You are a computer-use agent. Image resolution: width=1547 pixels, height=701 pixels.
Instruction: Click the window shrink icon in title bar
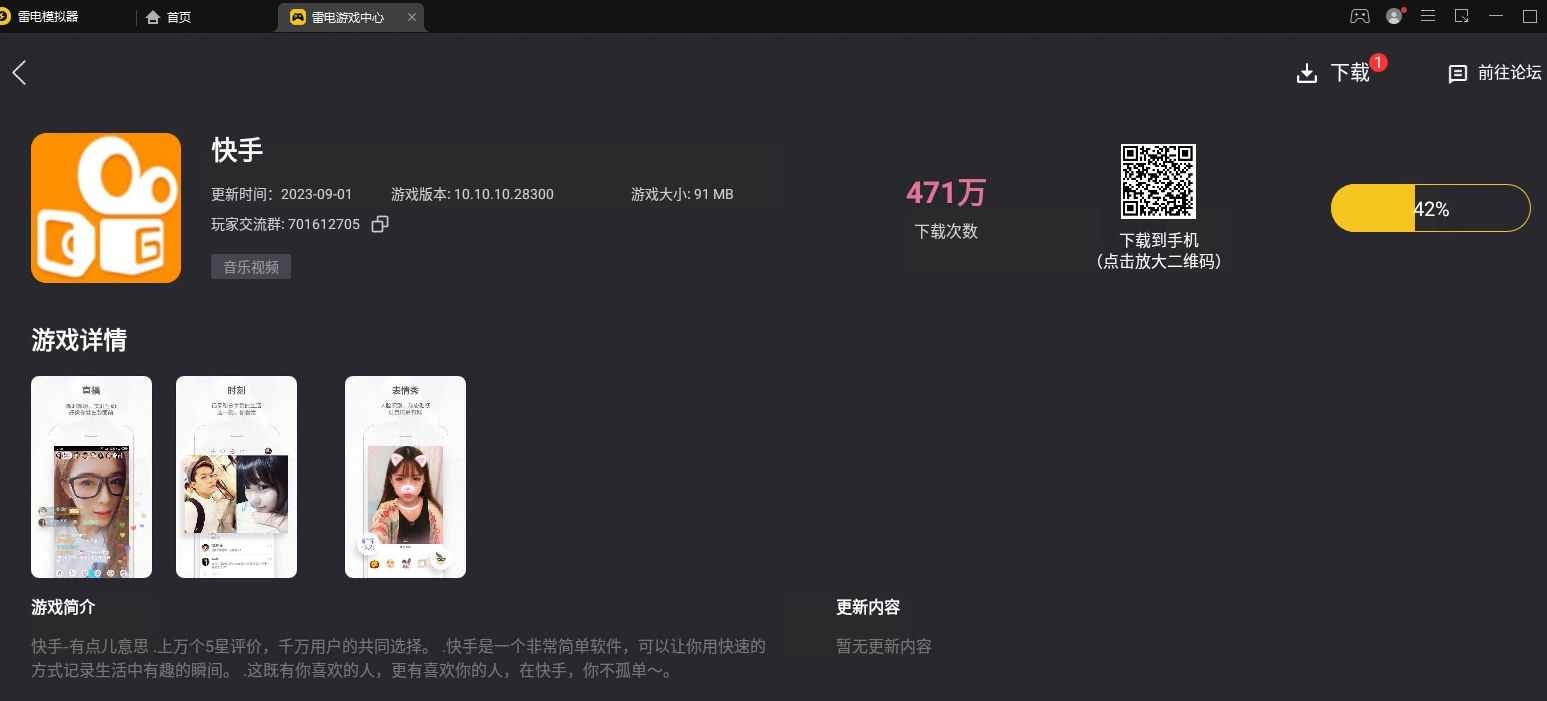tap(1461, 16)
